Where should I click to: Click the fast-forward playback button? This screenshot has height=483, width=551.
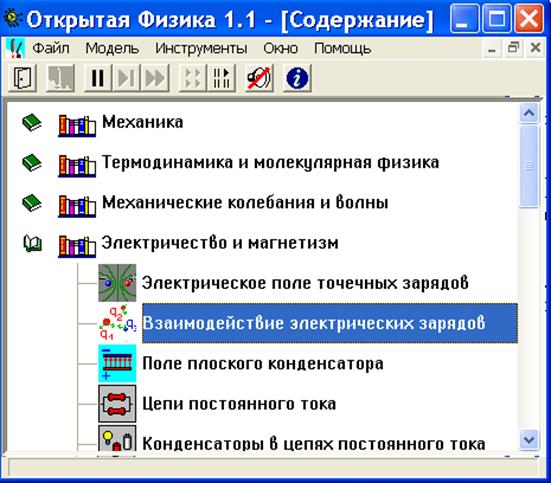[x=155, y=78]
